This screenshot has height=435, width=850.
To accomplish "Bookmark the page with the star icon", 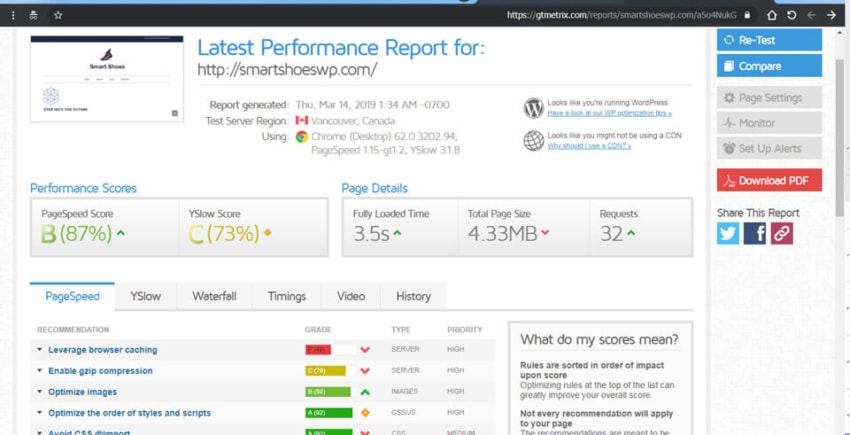I will point(58,15).
